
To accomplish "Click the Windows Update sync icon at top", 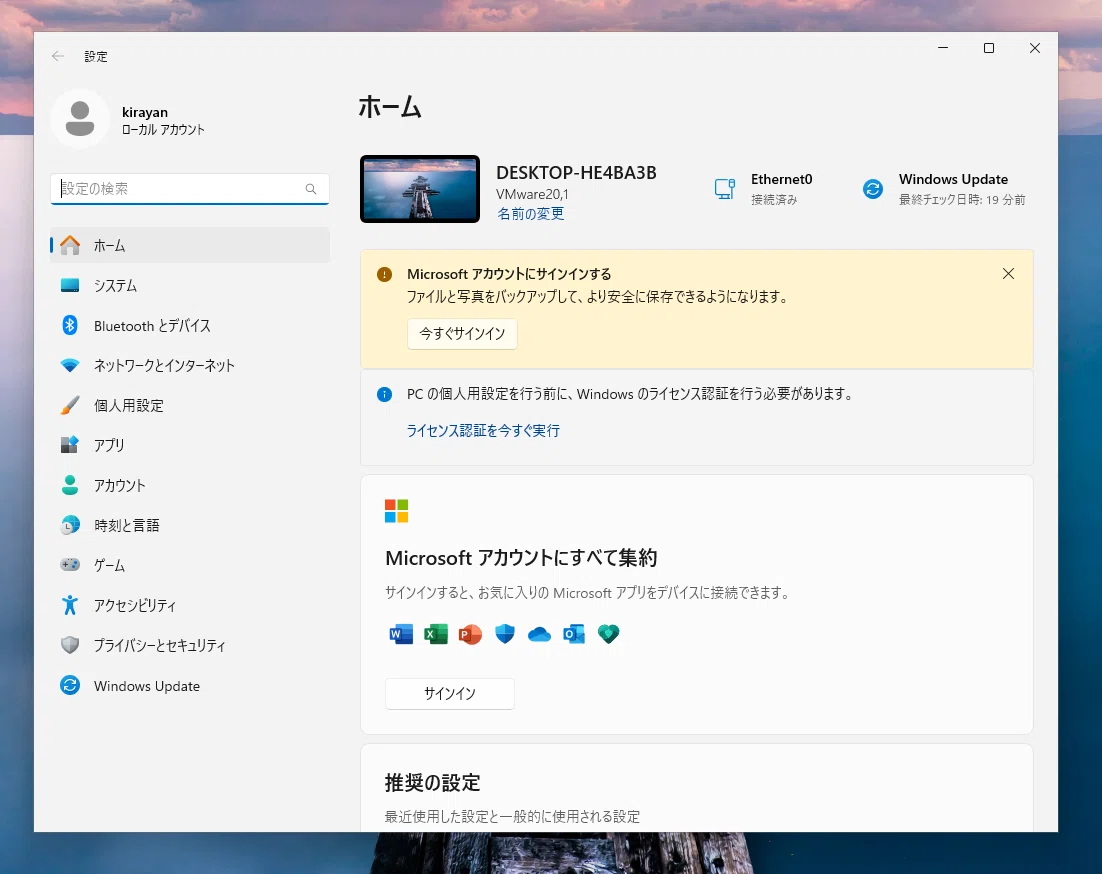I will pos(873,189).
